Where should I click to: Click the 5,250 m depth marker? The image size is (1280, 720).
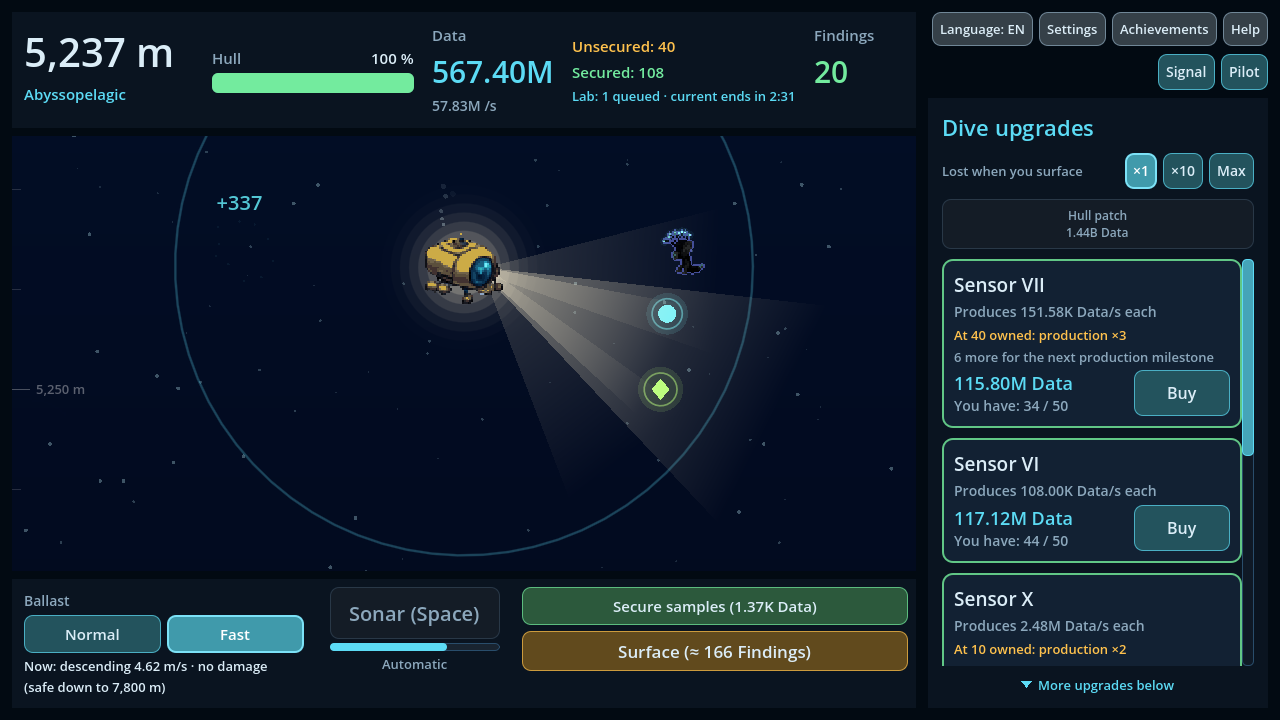tap(60, 389)
